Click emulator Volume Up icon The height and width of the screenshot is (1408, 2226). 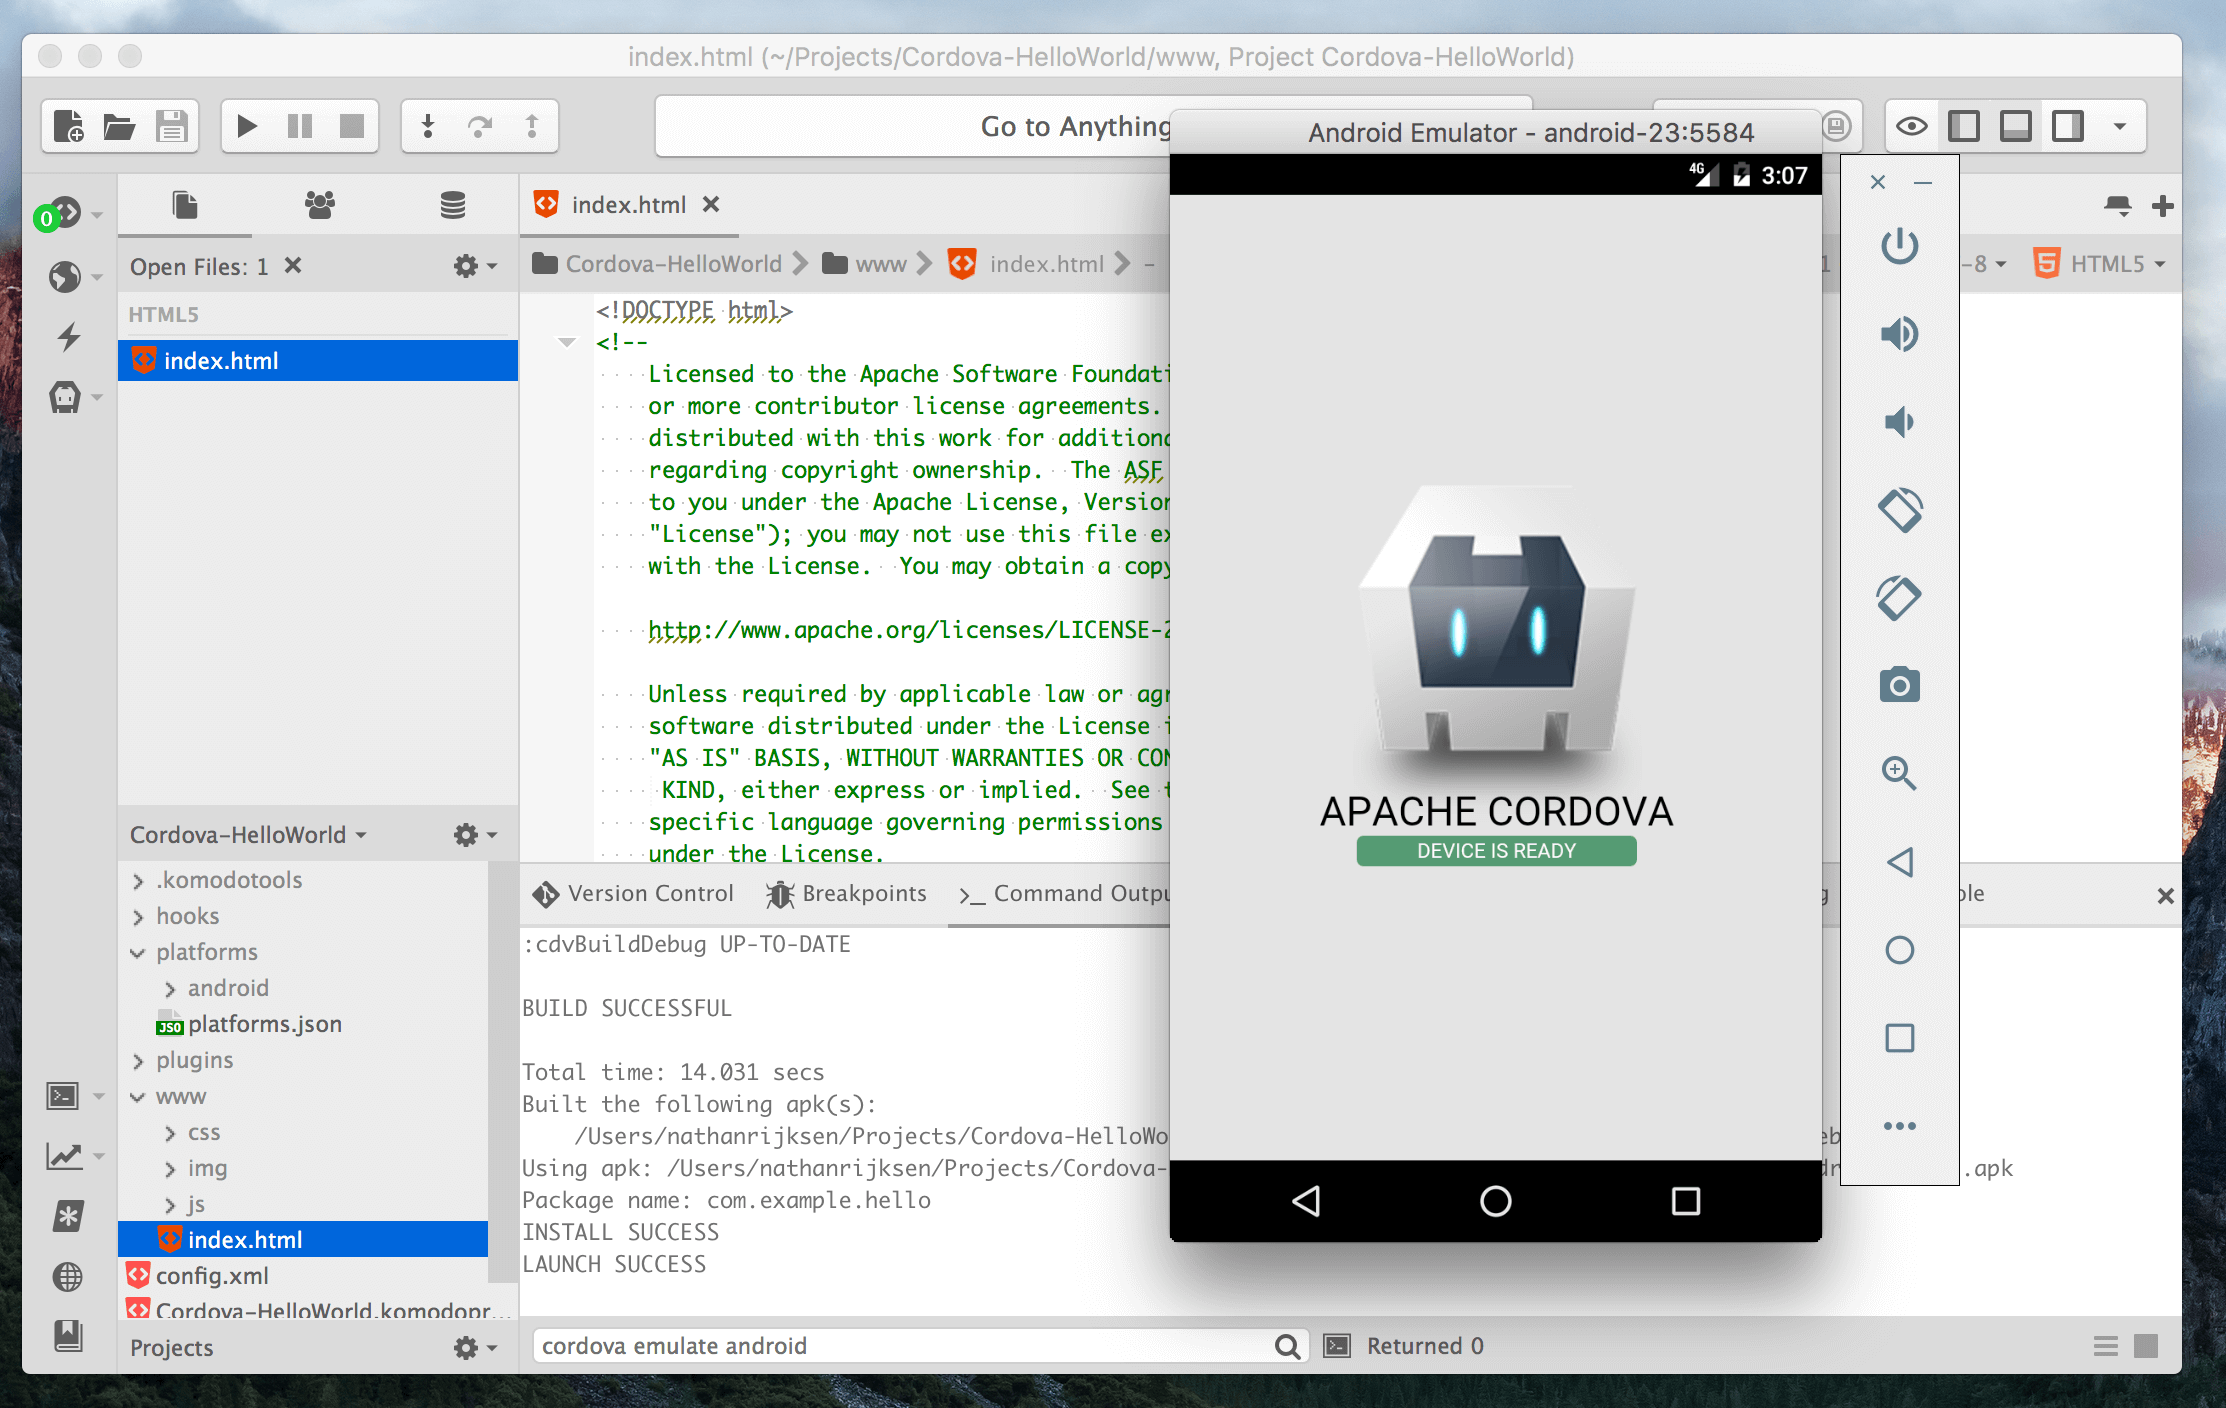[x=1899, y=333]
